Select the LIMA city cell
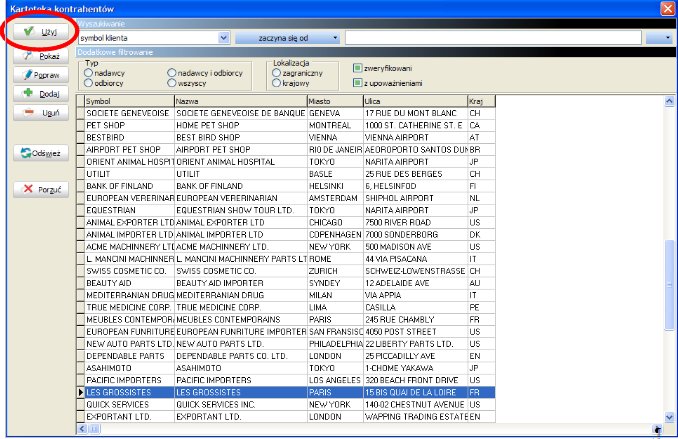Image resolution: width=678 pixels, height=439 pixels. coord(335,308)
